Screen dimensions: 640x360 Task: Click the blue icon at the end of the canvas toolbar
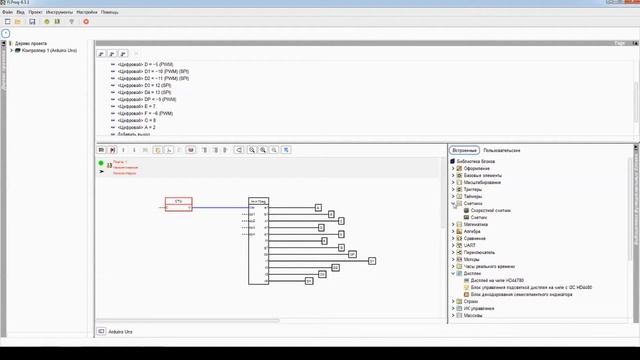pos(286,150)
